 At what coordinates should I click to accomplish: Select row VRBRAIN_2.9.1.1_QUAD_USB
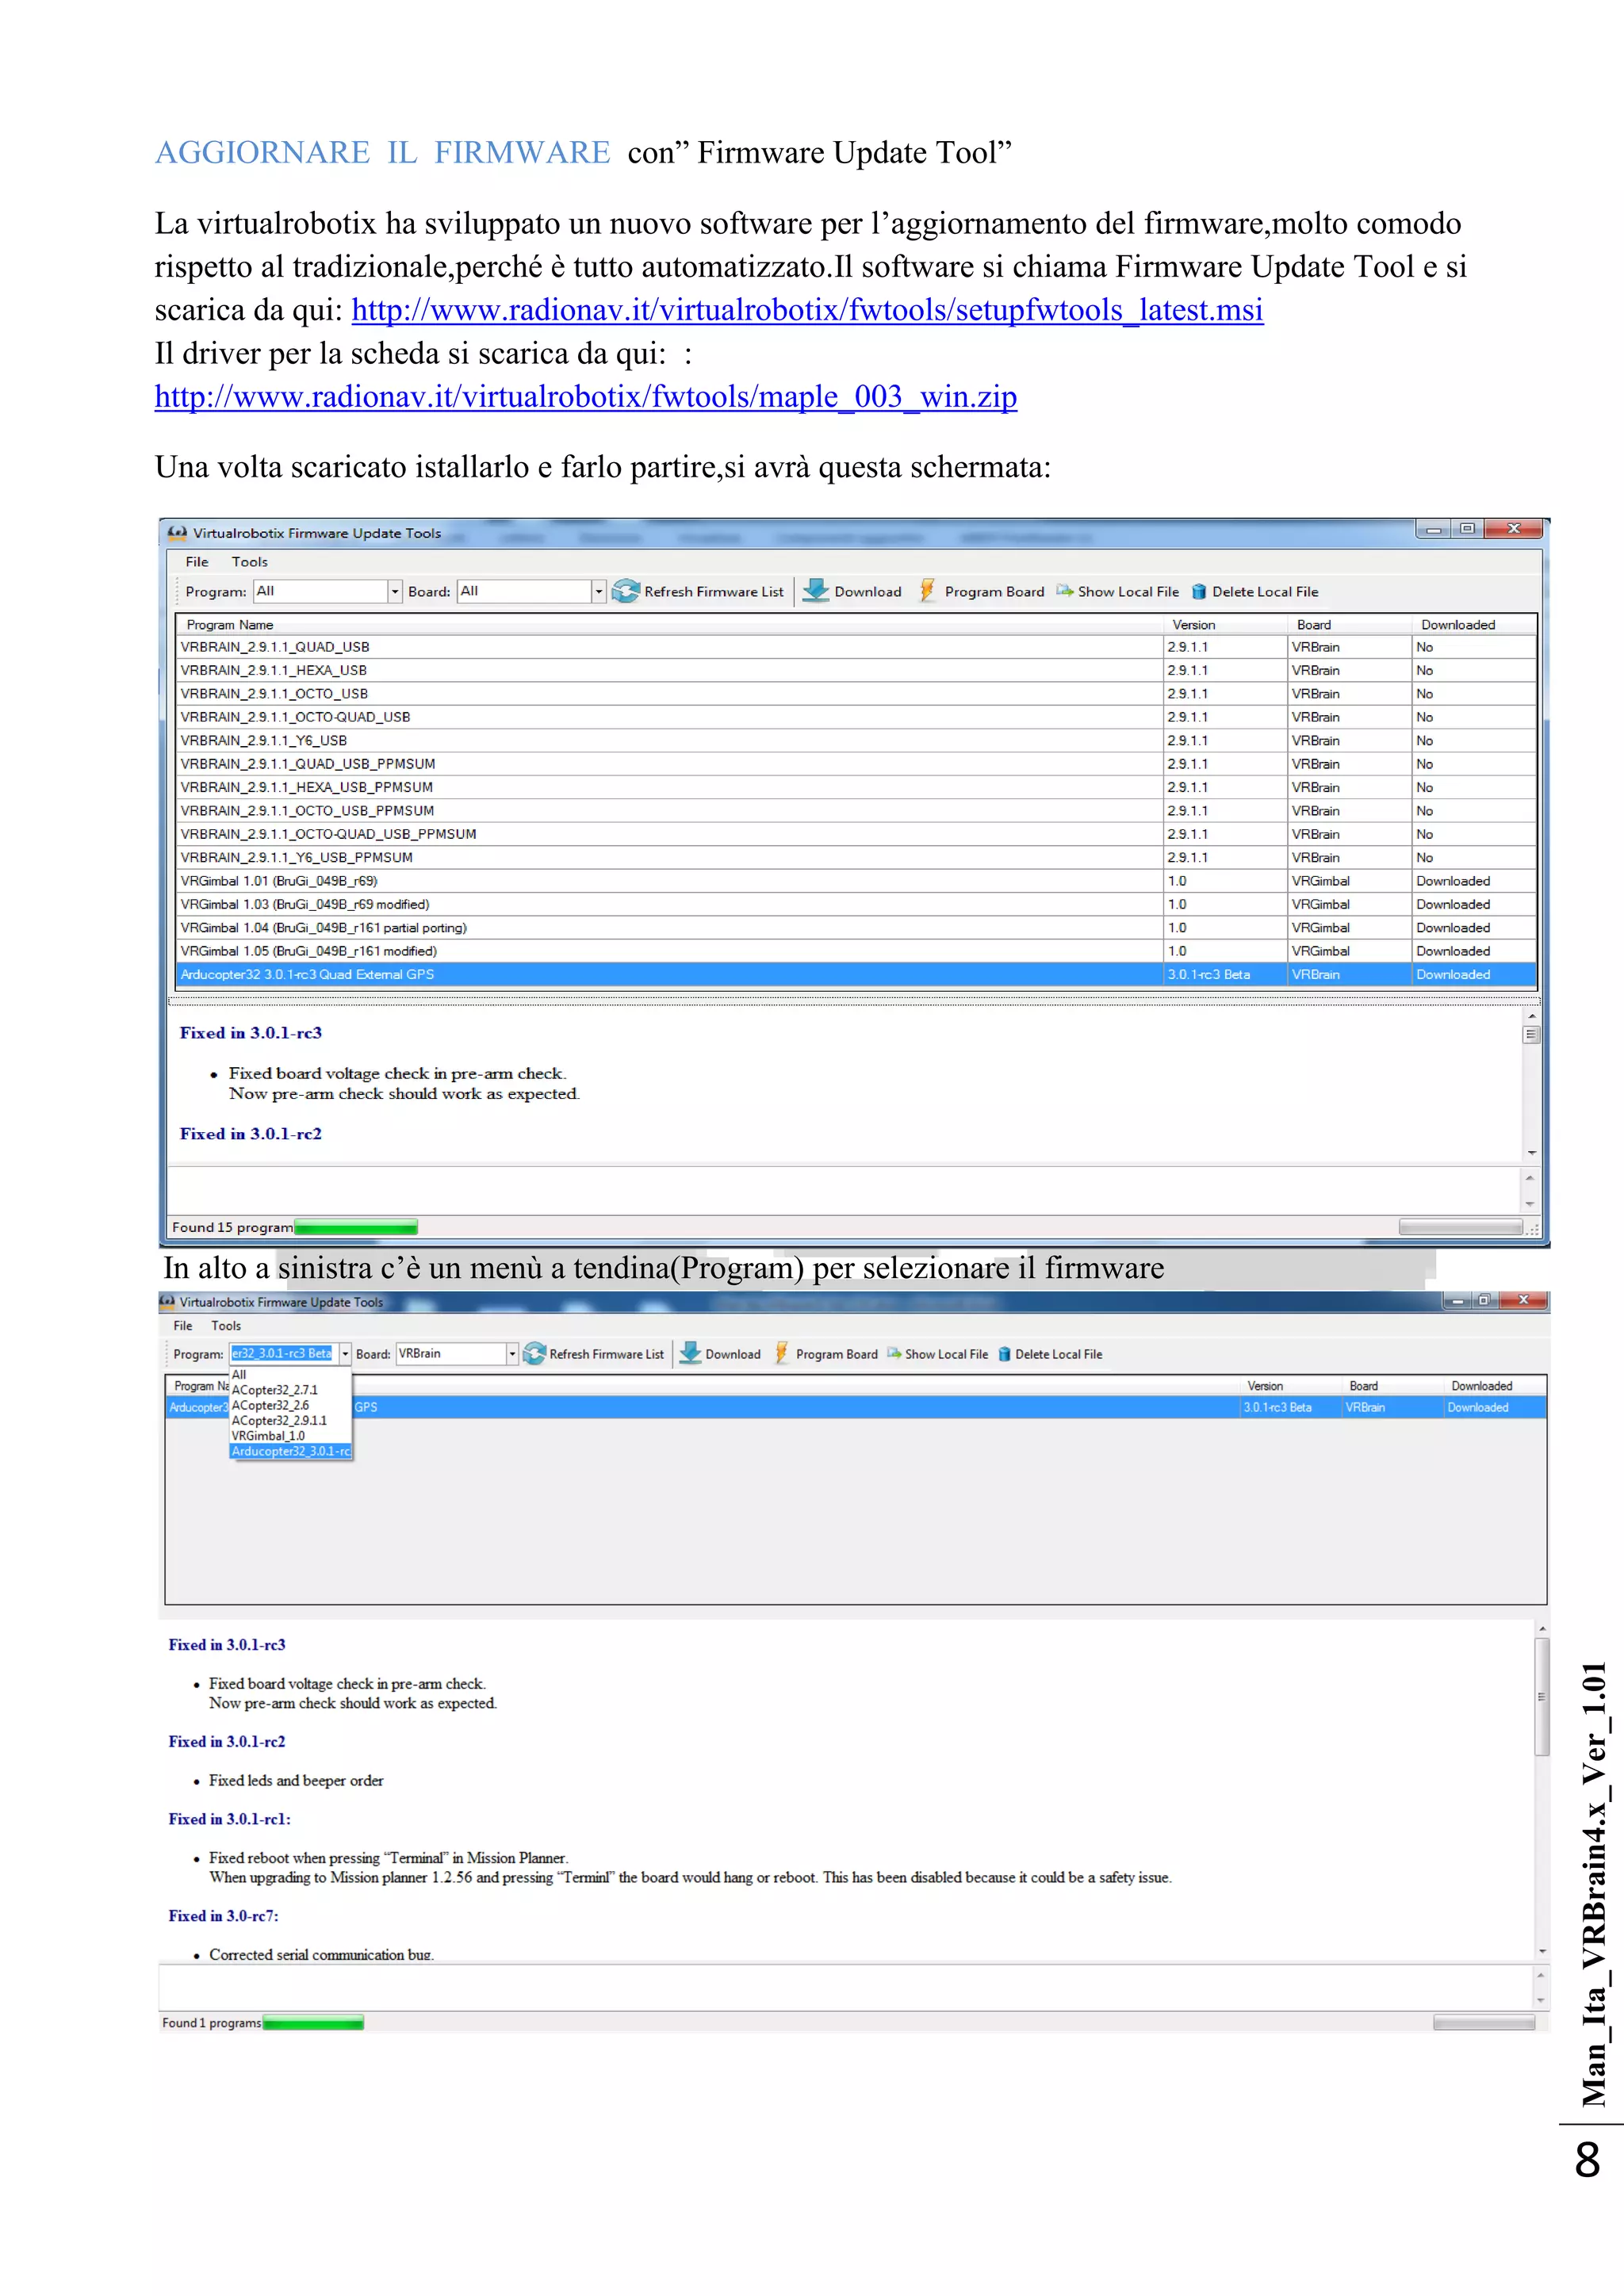[x=856, y=647]
